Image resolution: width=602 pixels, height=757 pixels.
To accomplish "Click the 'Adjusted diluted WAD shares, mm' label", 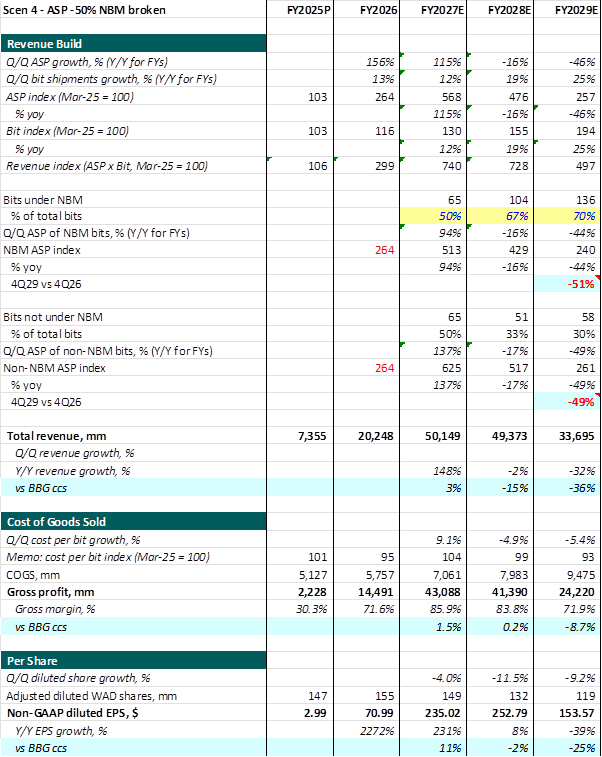I will point(91,696).
